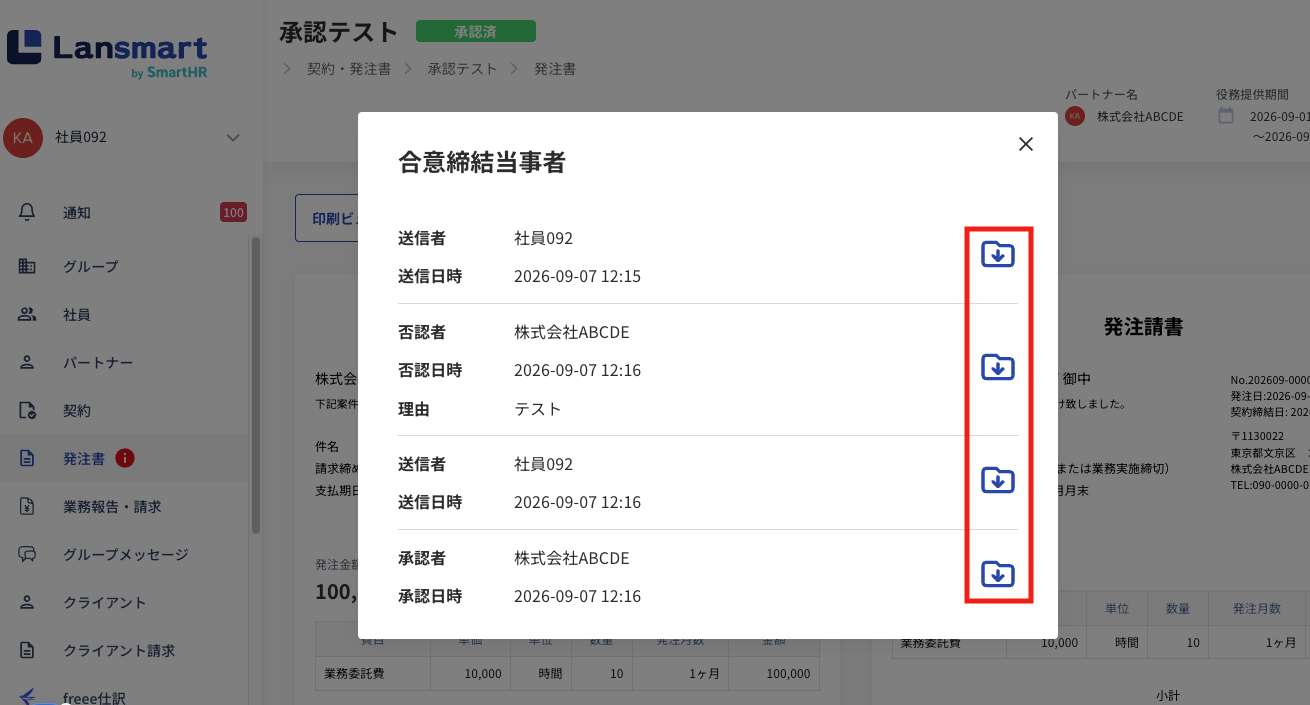
Task: Click the Lansmart logo
Action: pyautogui.click(x=107, y=53)
